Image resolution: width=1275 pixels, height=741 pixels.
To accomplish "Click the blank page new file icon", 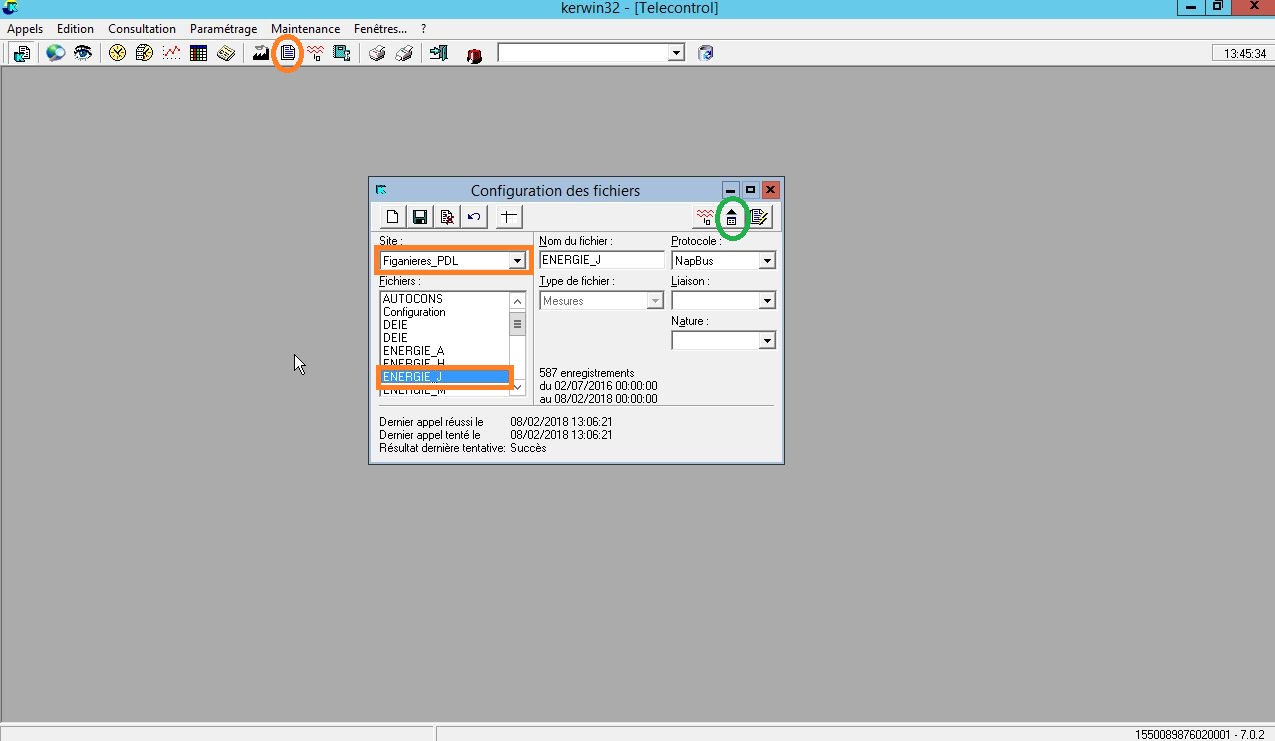I will (393, 217).
